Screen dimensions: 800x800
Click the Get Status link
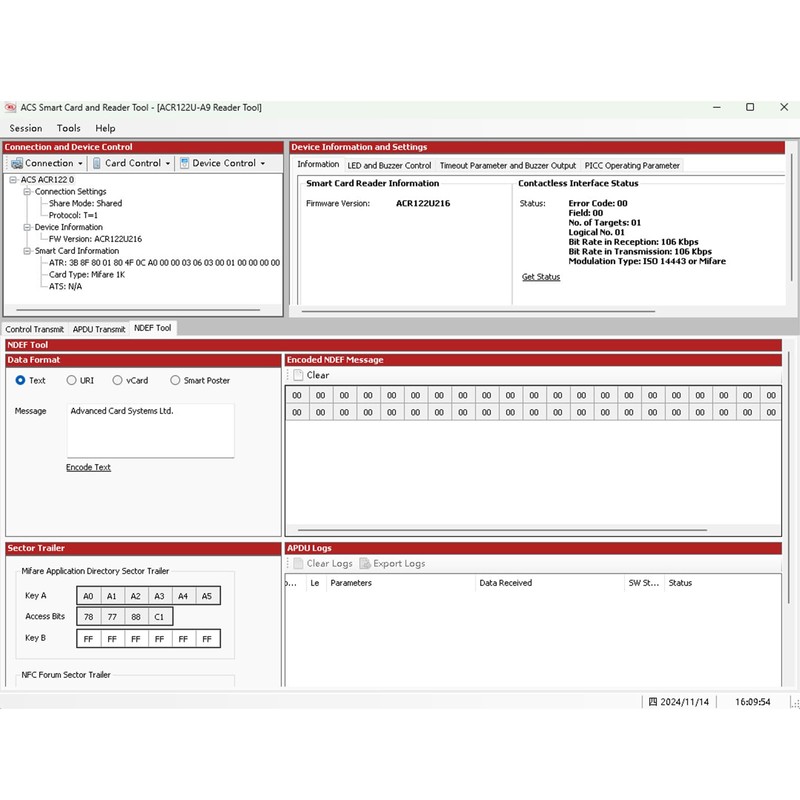pos(541,277)
